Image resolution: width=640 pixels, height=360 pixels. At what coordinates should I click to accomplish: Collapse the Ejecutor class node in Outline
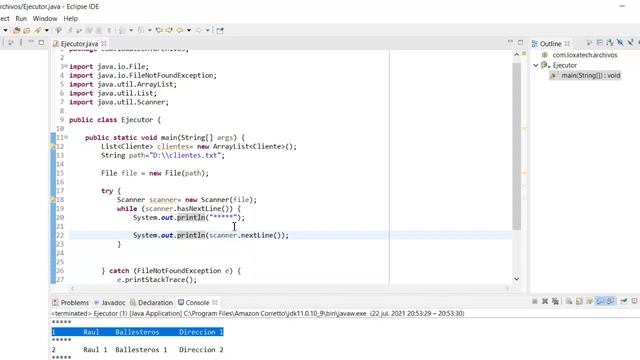click(x=536, y=65)
